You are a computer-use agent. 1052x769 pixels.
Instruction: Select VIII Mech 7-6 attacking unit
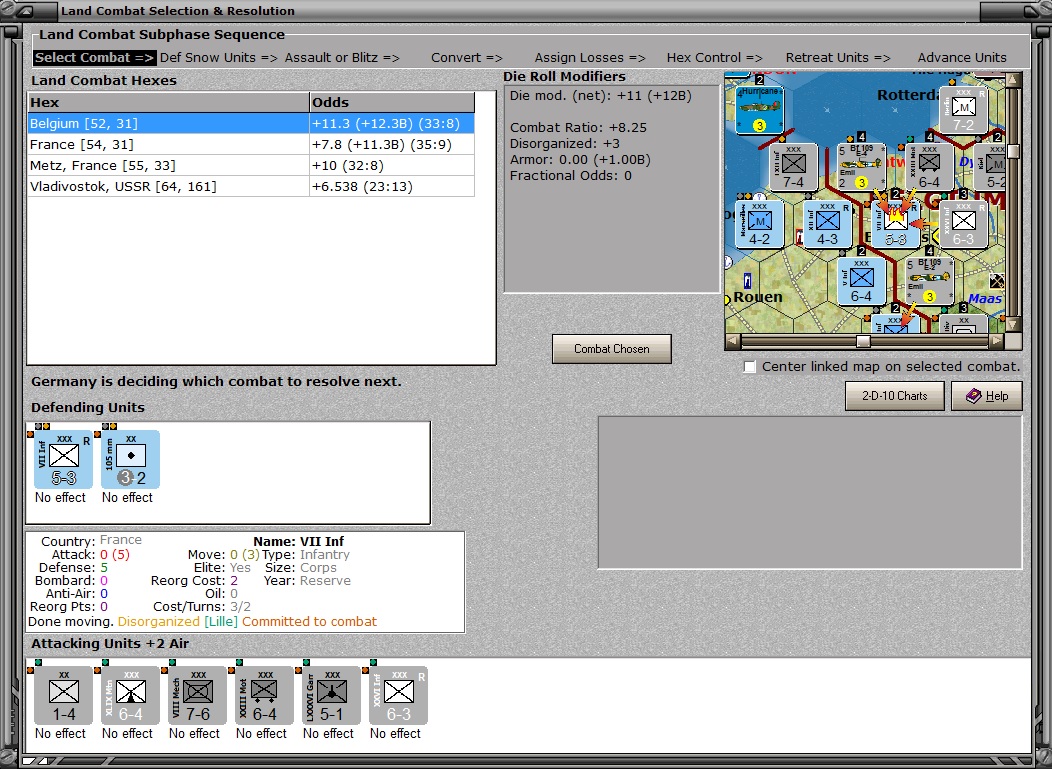pyautogui.click(x=198, y=695)
